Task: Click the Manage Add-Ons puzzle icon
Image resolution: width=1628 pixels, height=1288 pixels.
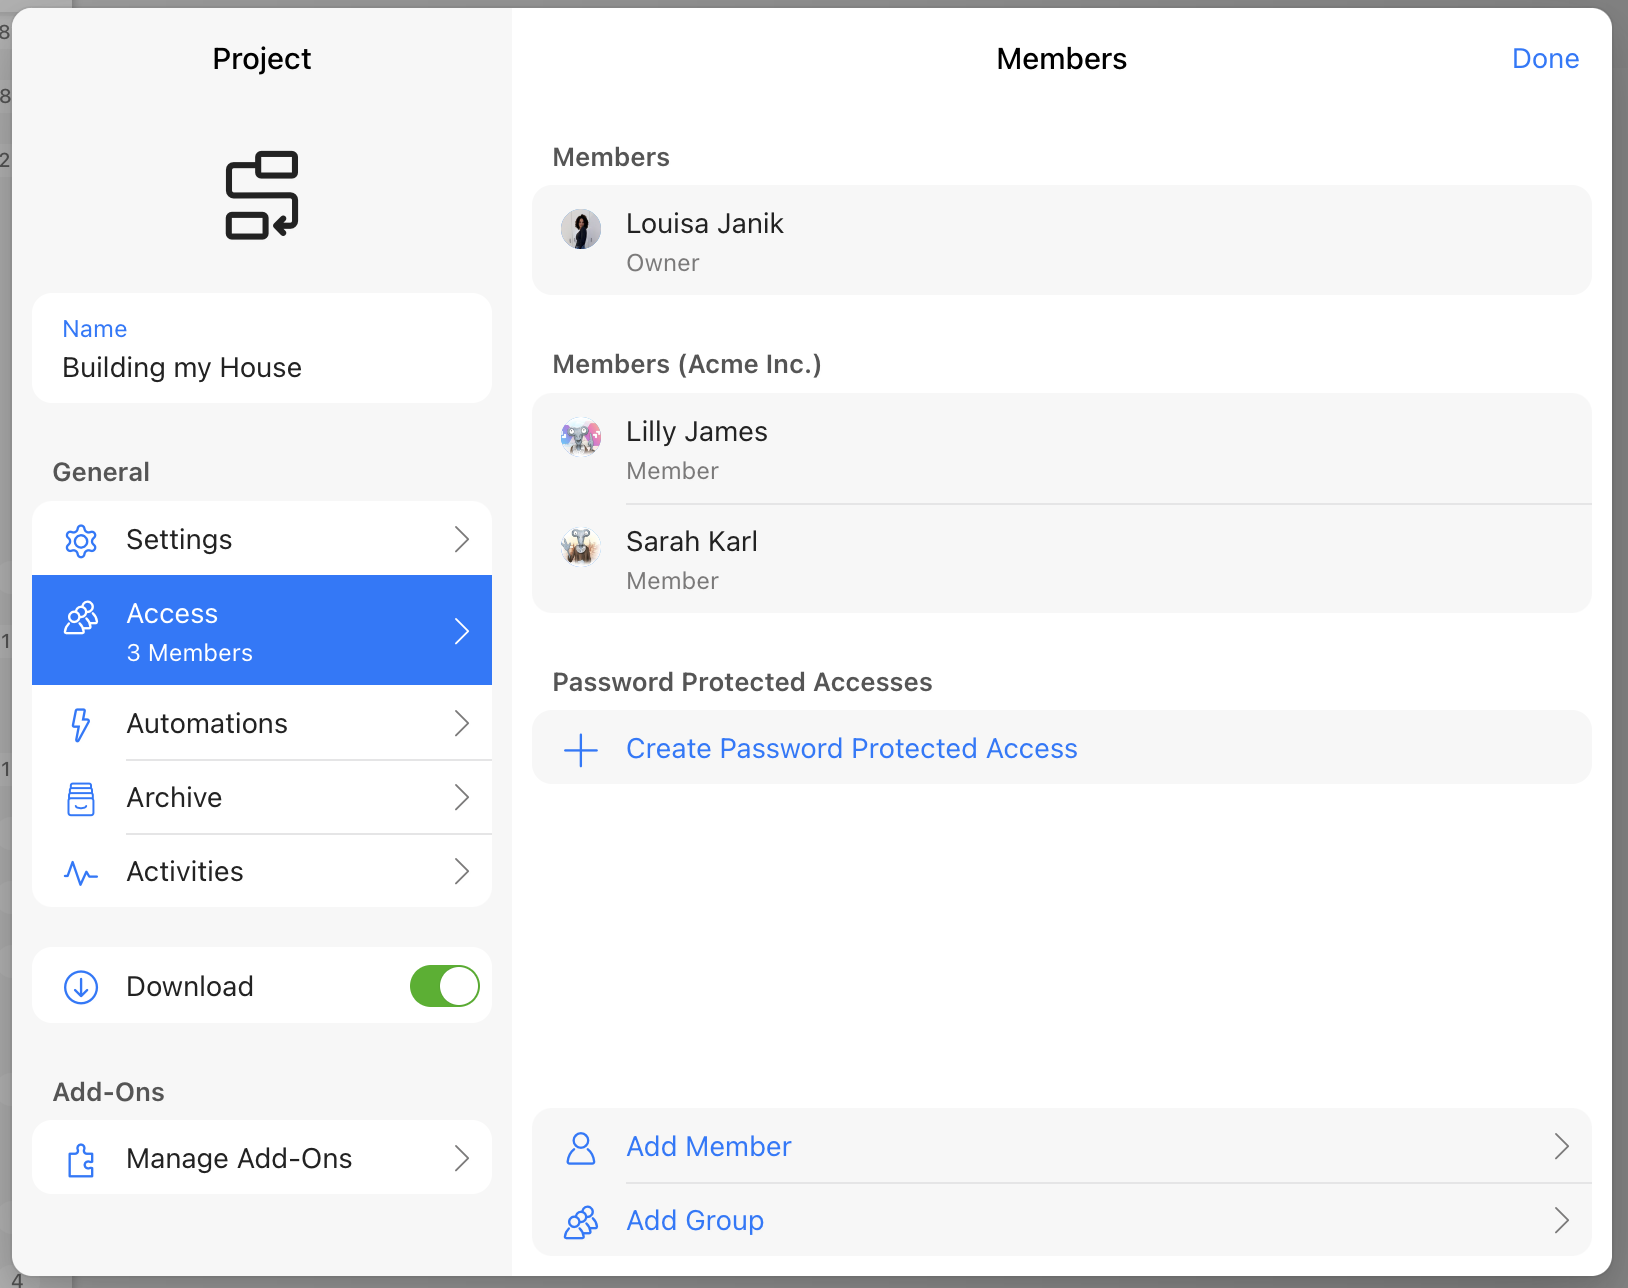Action: click(81, 1160)
